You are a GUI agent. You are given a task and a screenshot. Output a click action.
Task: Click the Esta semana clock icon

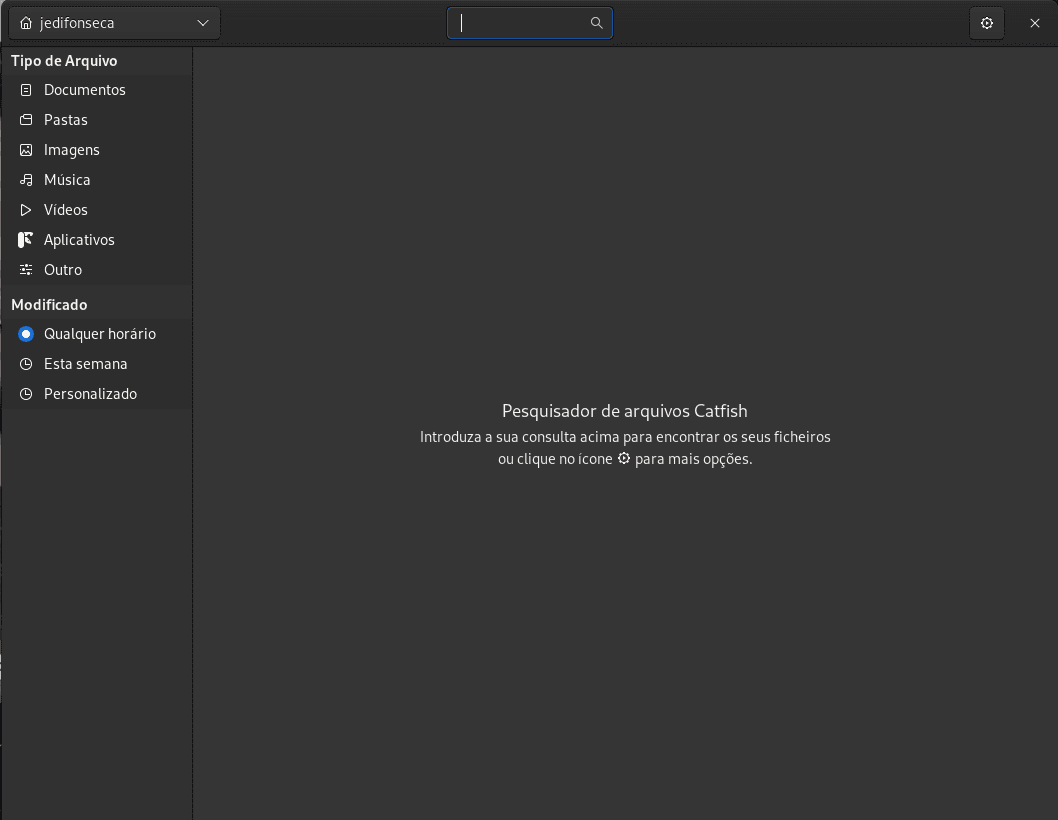[26, 364]
